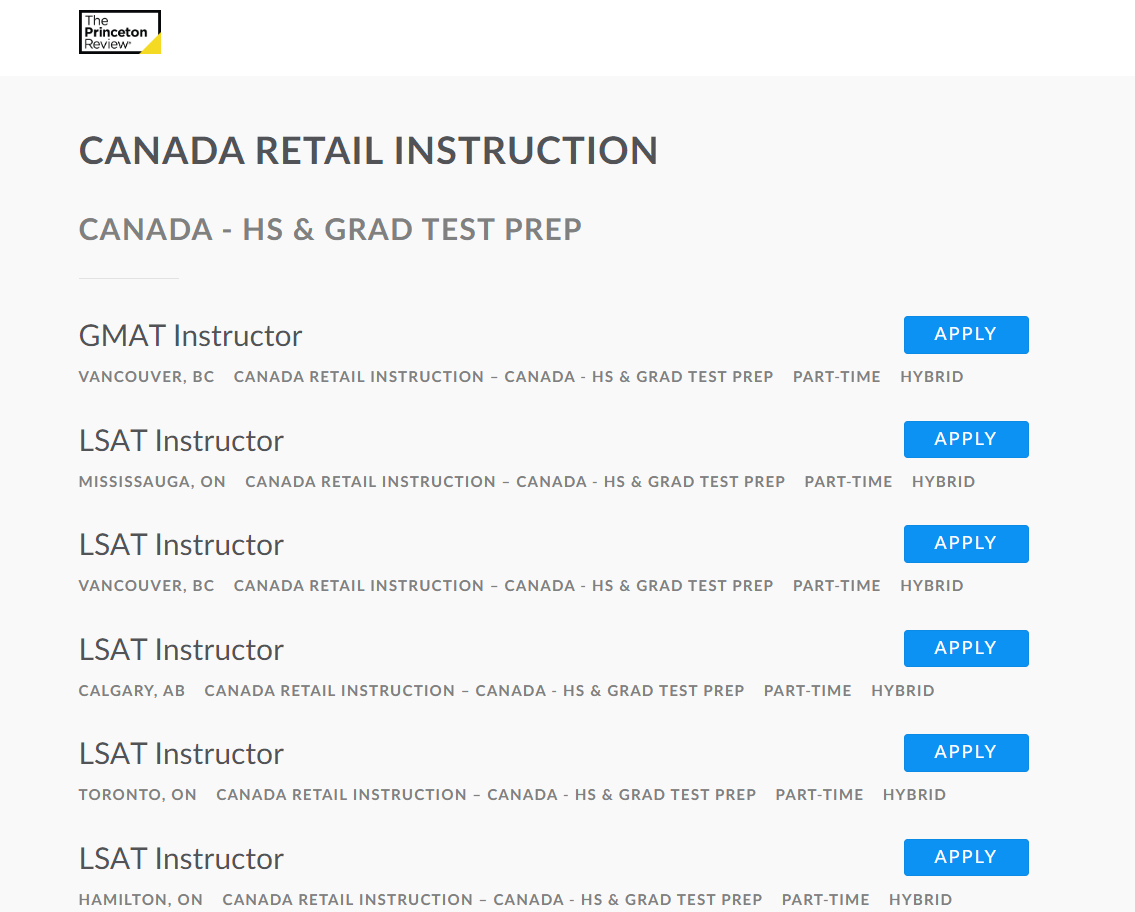1135x912 pixels.
Task: Click the Canada Retail Instruction page heading
Action: (x=368, y=151)
